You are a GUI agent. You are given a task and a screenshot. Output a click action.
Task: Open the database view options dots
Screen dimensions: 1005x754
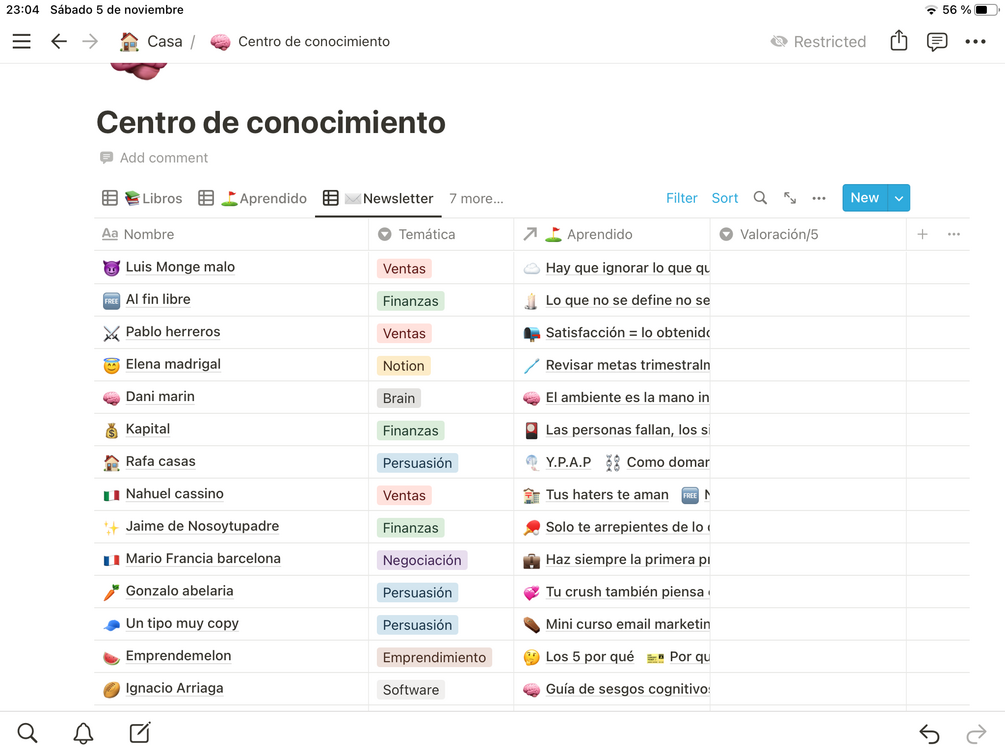(818, 199)
